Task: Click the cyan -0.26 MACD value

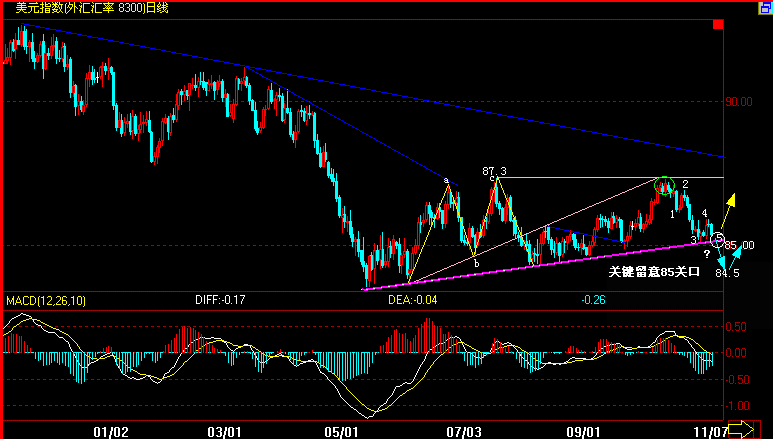Action: tap(593, 300)
